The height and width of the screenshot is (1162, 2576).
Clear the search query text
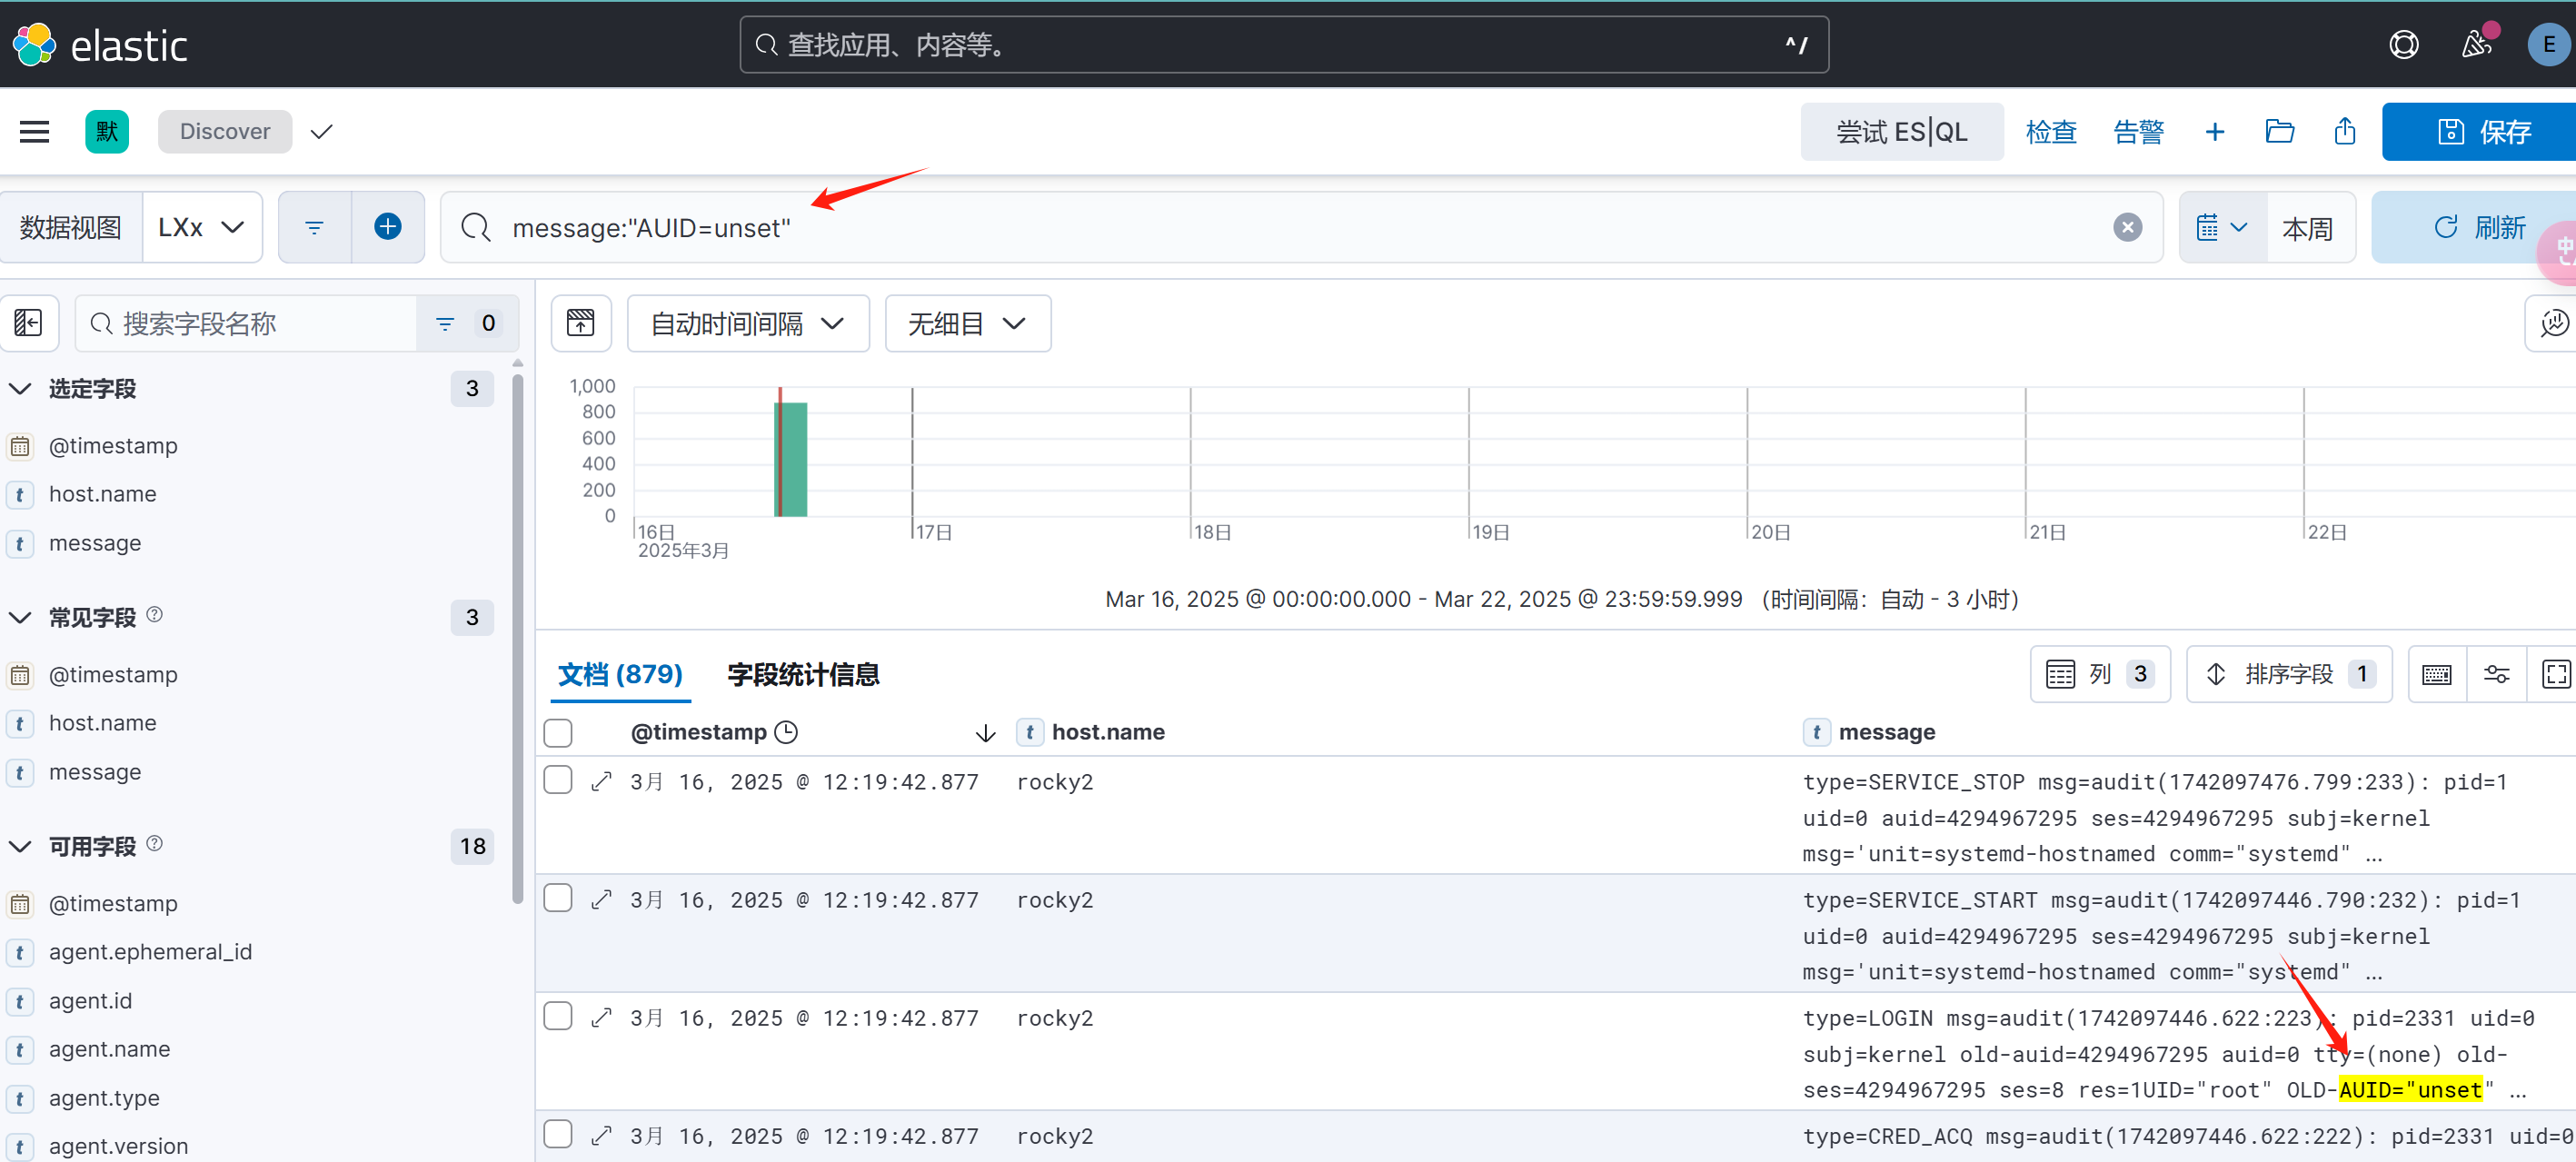pos(2127,227)
